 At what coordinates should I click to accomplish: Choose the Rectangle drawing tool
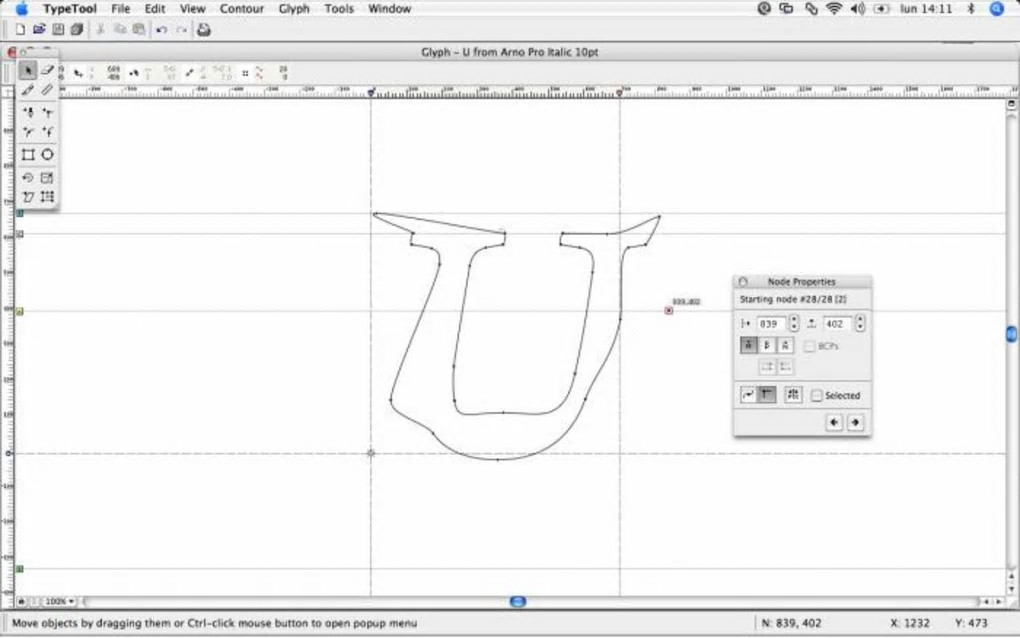[x=28, y=155]
